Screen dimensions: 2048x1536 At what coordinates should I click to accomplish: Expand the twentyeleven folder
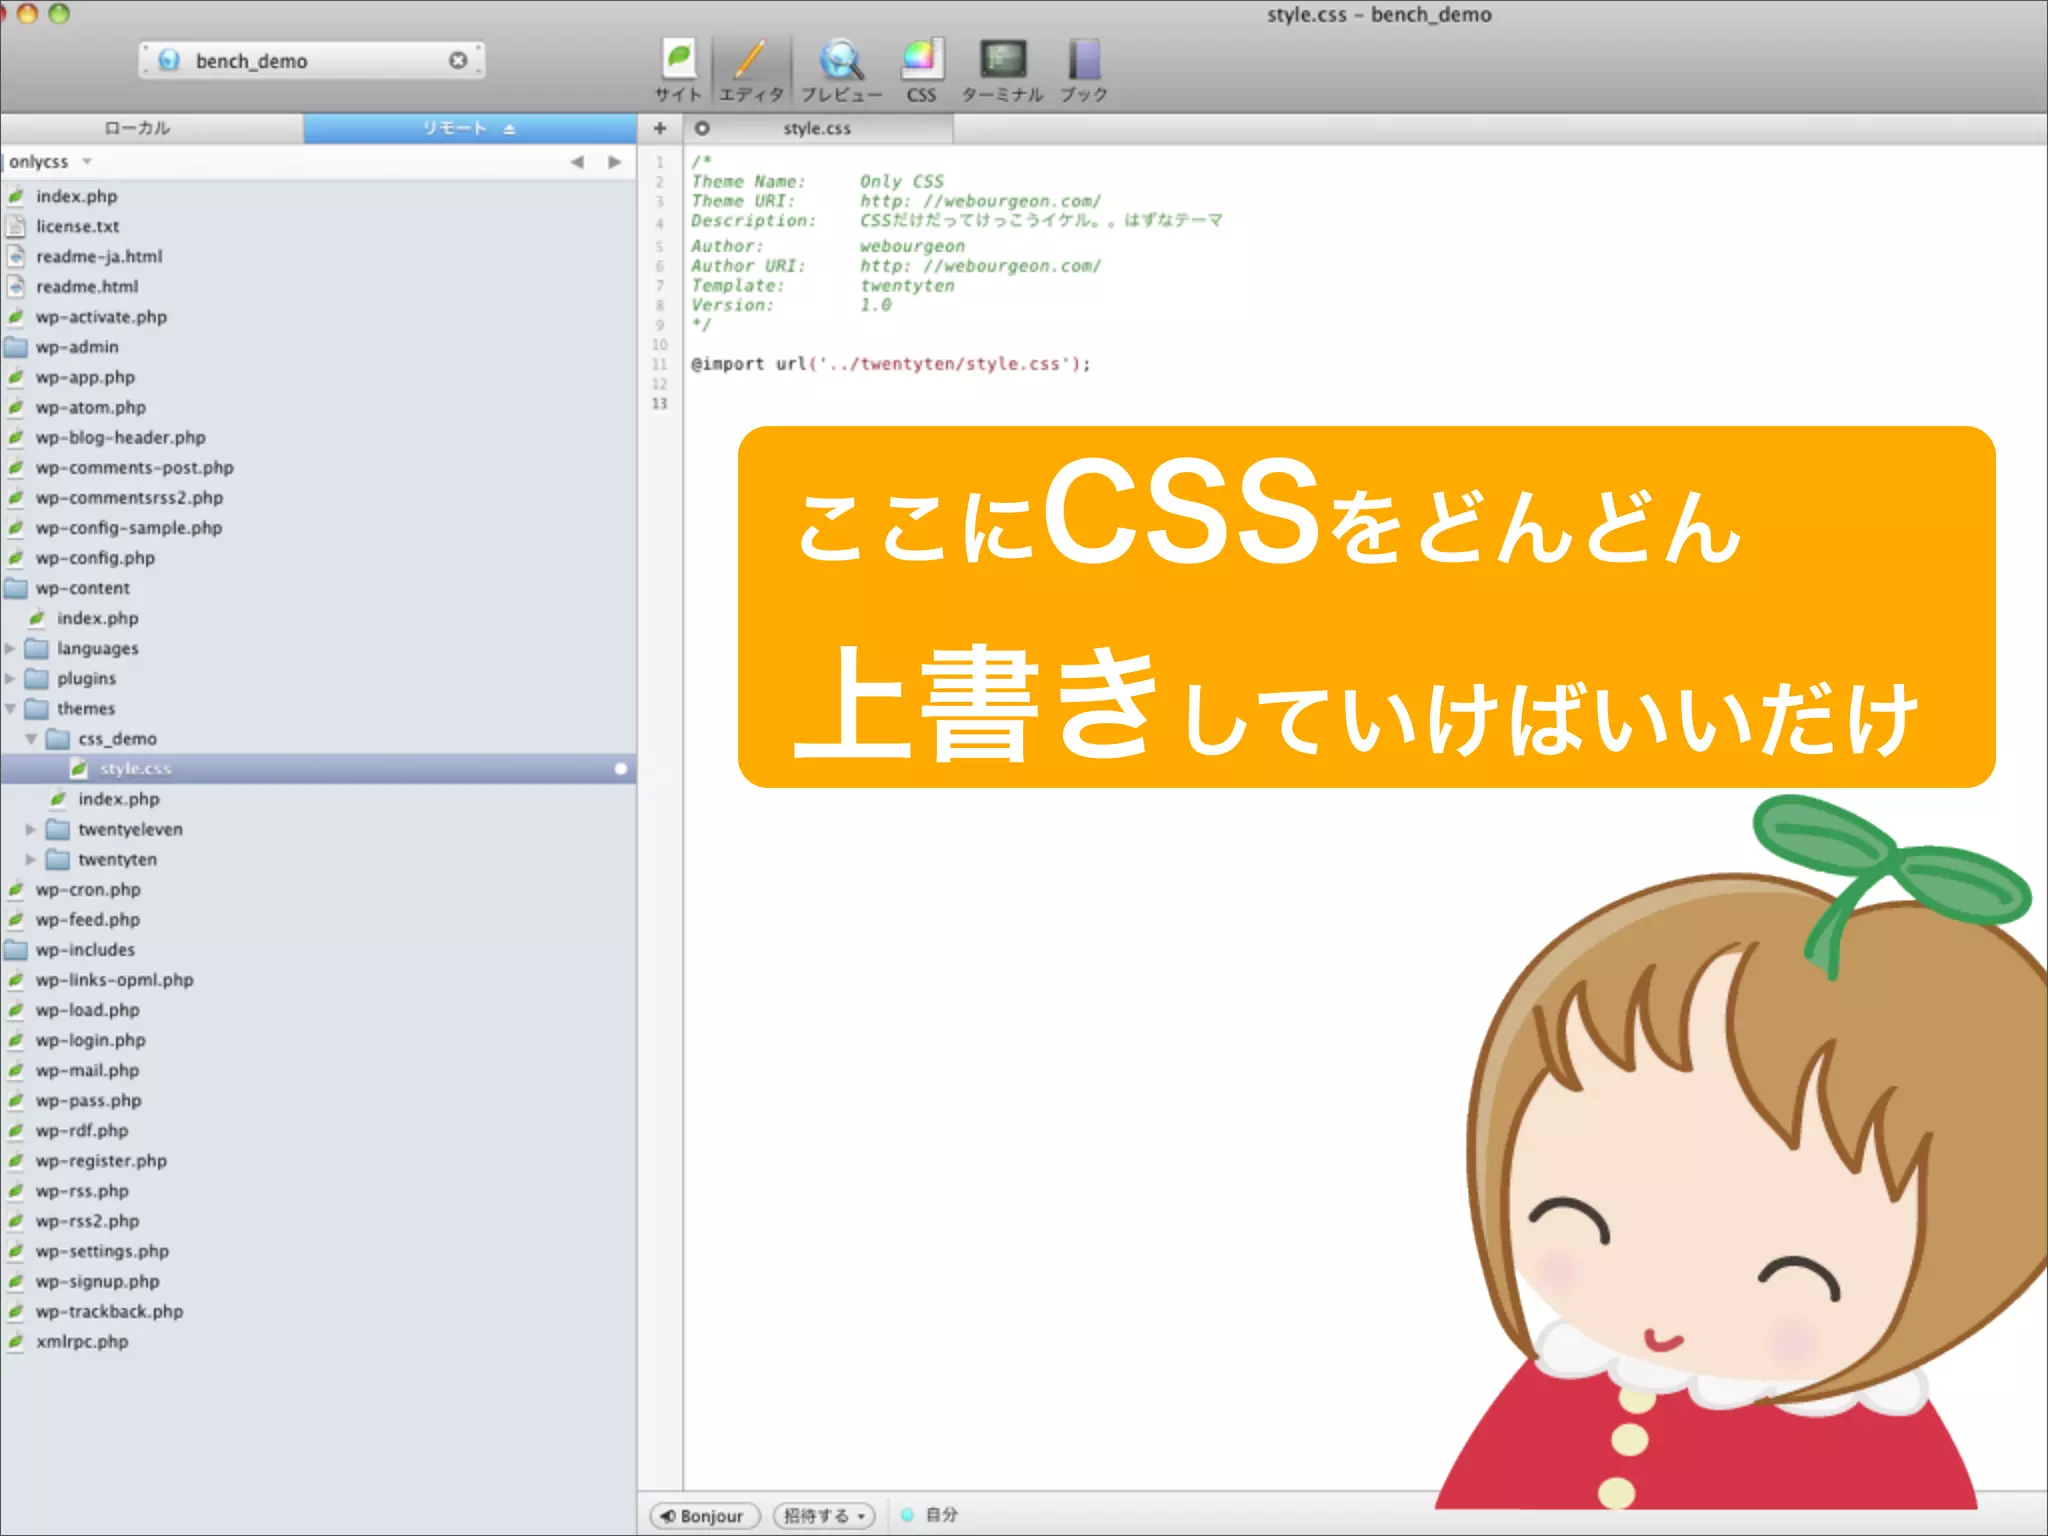[31, 829]
